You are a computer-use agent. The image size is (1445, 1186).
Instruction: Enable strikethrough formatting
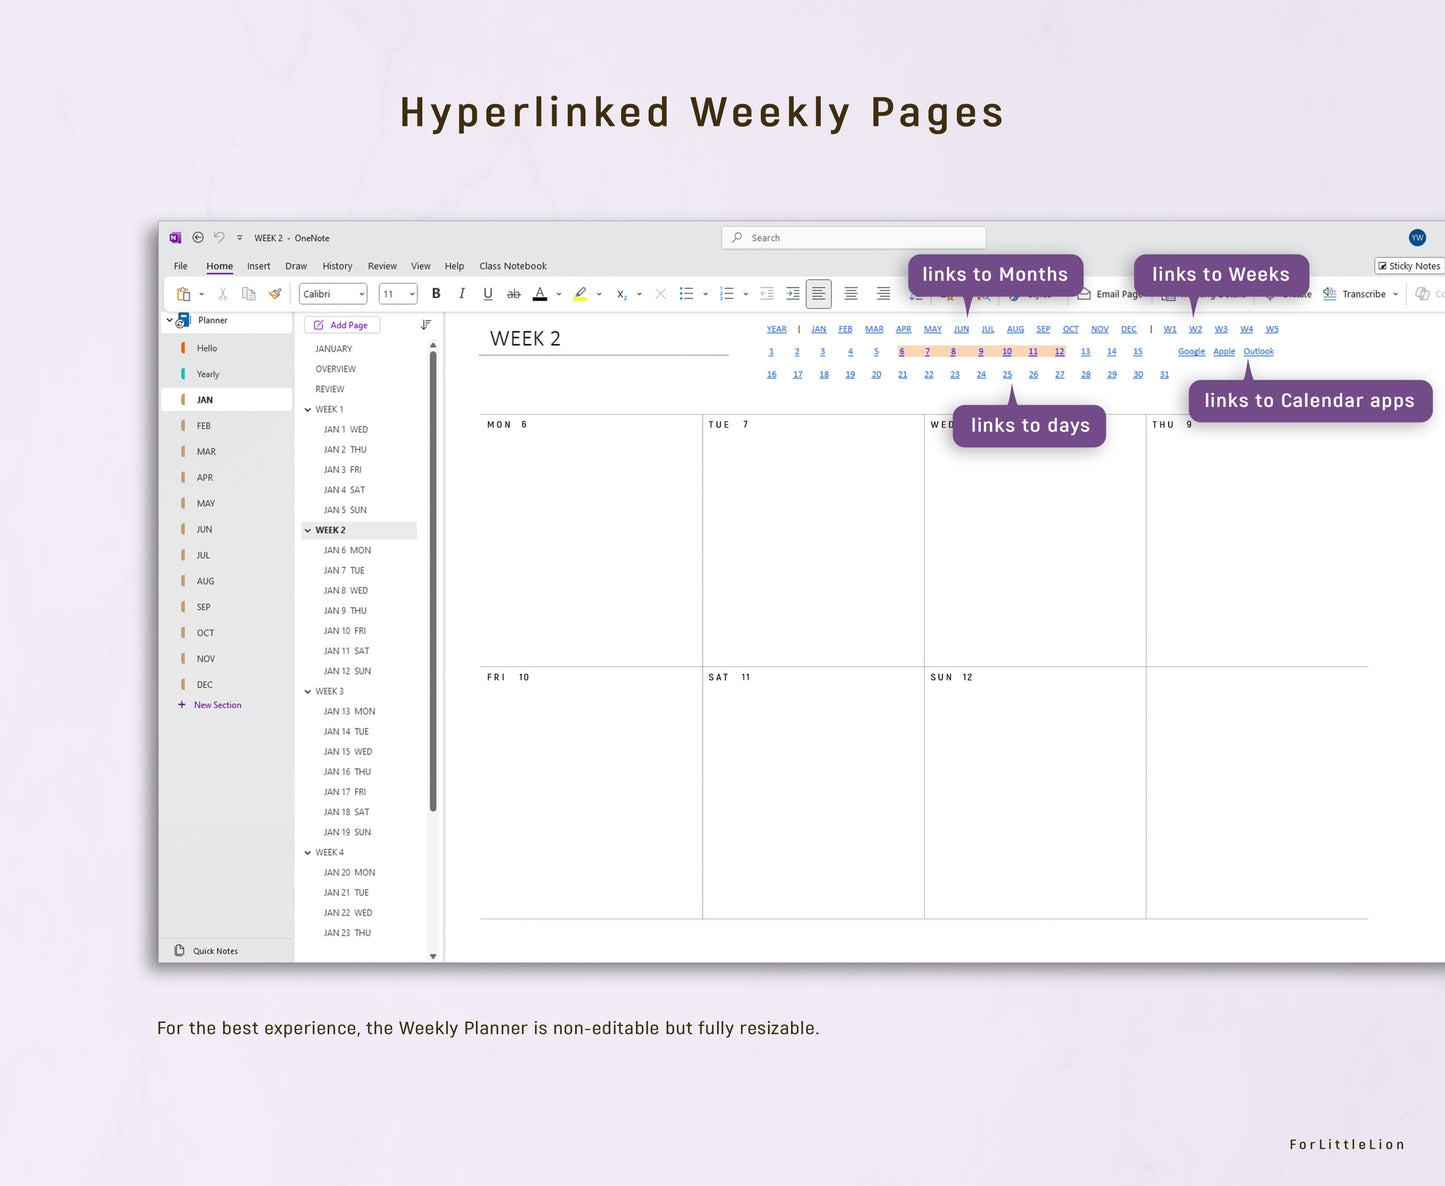[x=514, y=293]
